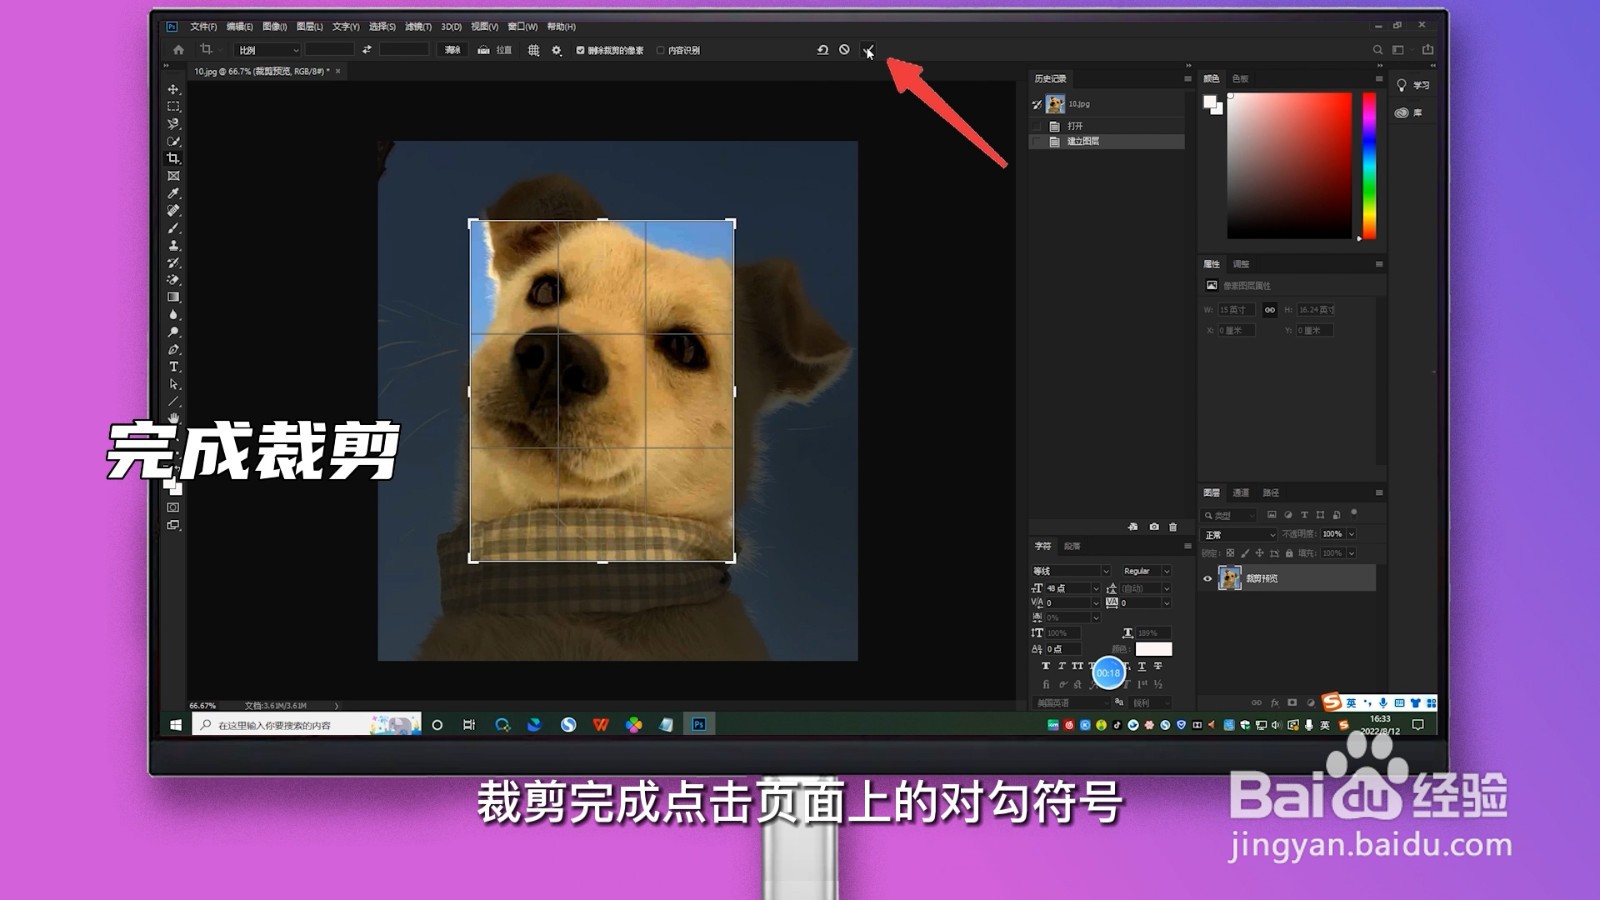The width and height of the screenshot is (1600, 900).
Task: Select the Rectangular Marquee tool
Action: point(173,106)
